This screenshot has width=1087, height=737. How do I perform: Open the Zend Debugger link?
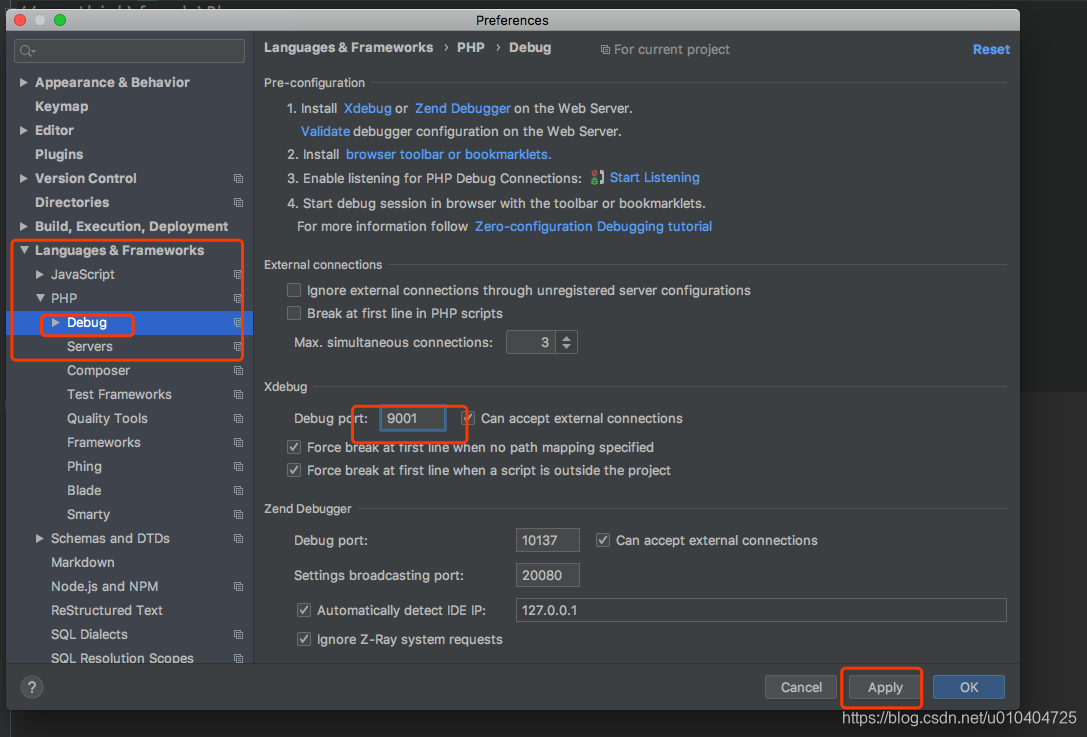(x=462, y=109)
